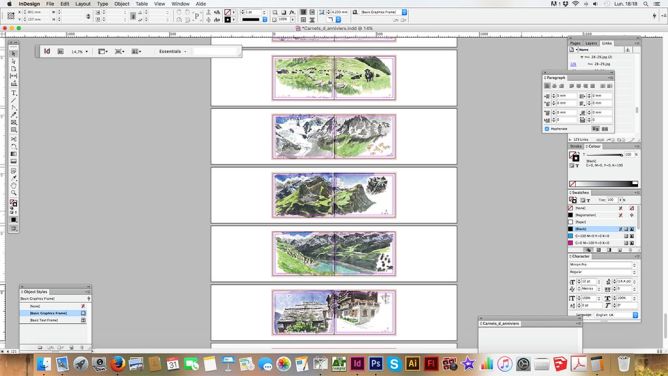This screenshot has width=668, height=376.
Task: Open the View Options dropdown
Action: coord(103,52)
